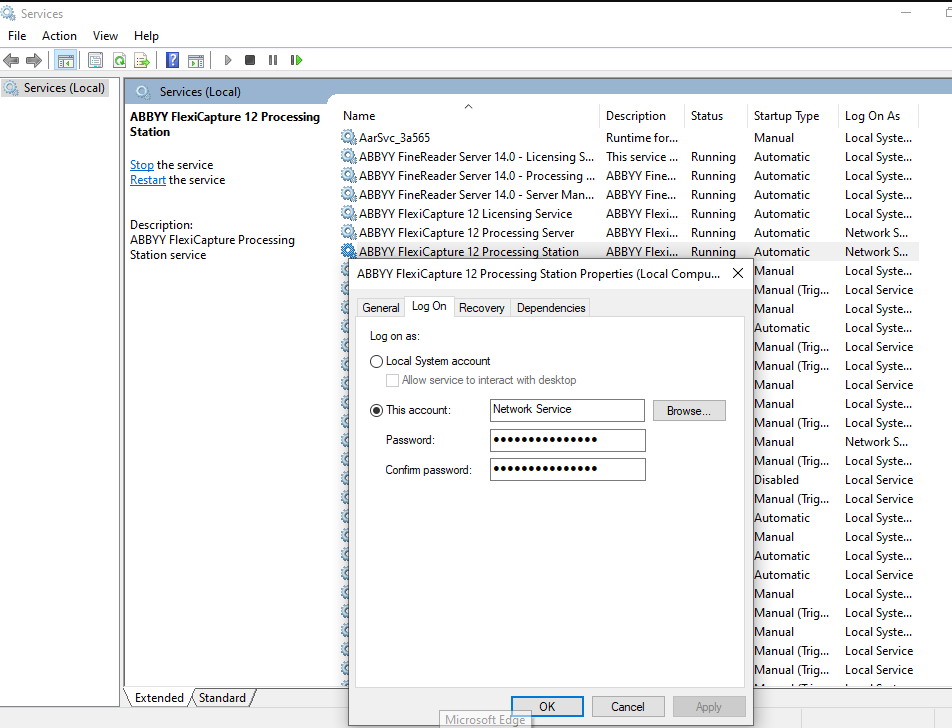Image resolution: width=952 pixels, height=728 pixels.
Task: Click the Stop the service link
Action: click(141, 165)
